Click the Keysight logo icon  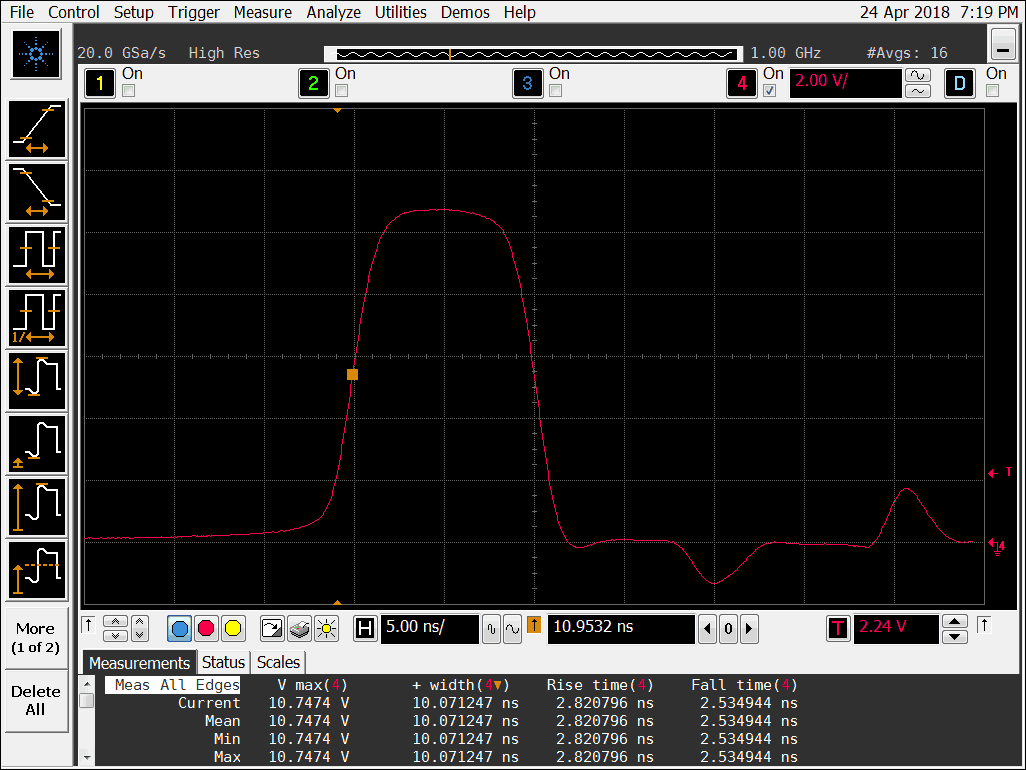coord(36,54)
